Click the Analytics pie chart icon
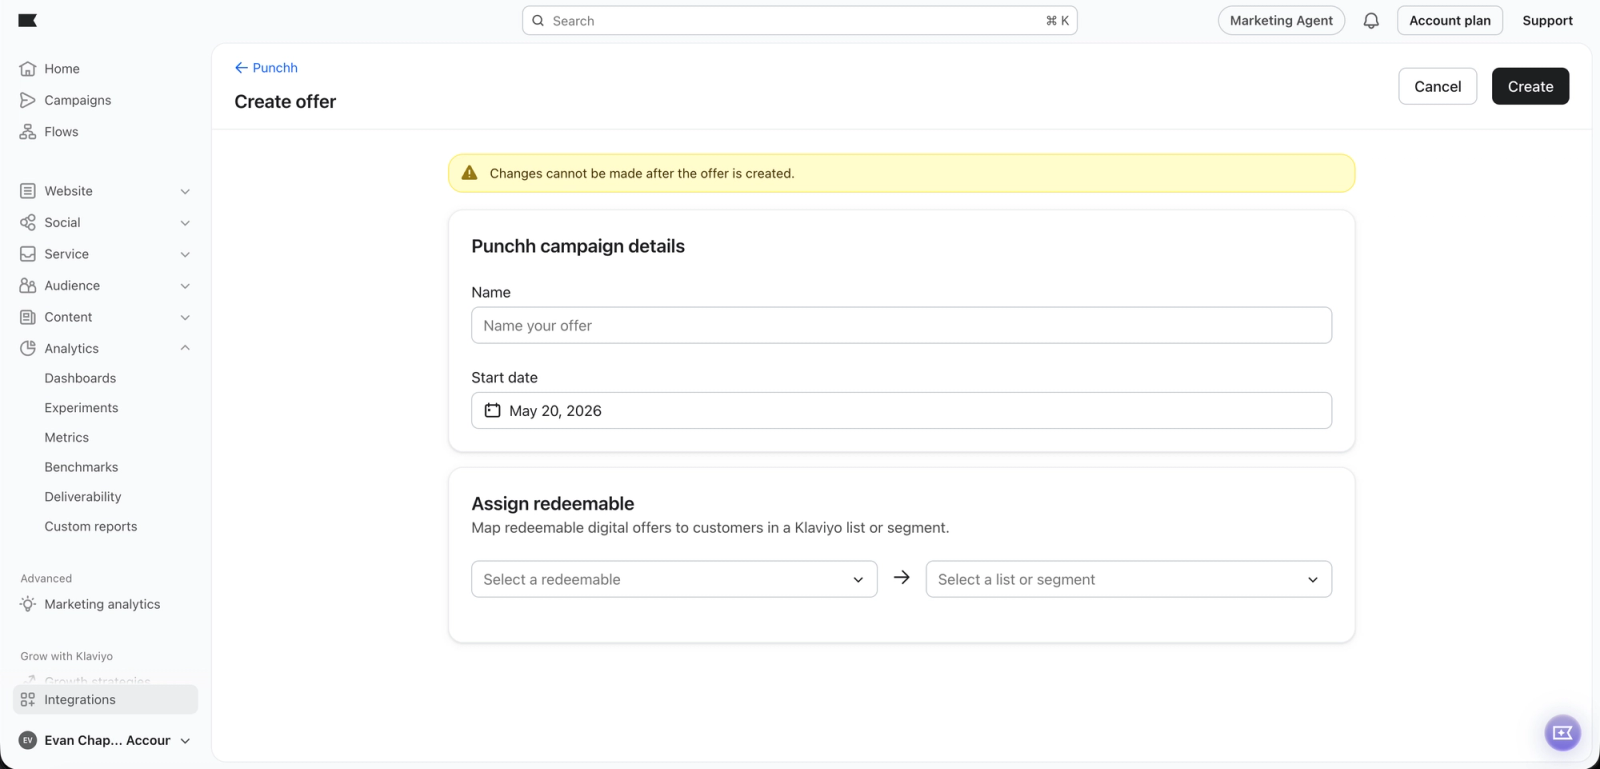This screenshot has height=769, width=1600. pyautogui.click(x=28, y=348)
